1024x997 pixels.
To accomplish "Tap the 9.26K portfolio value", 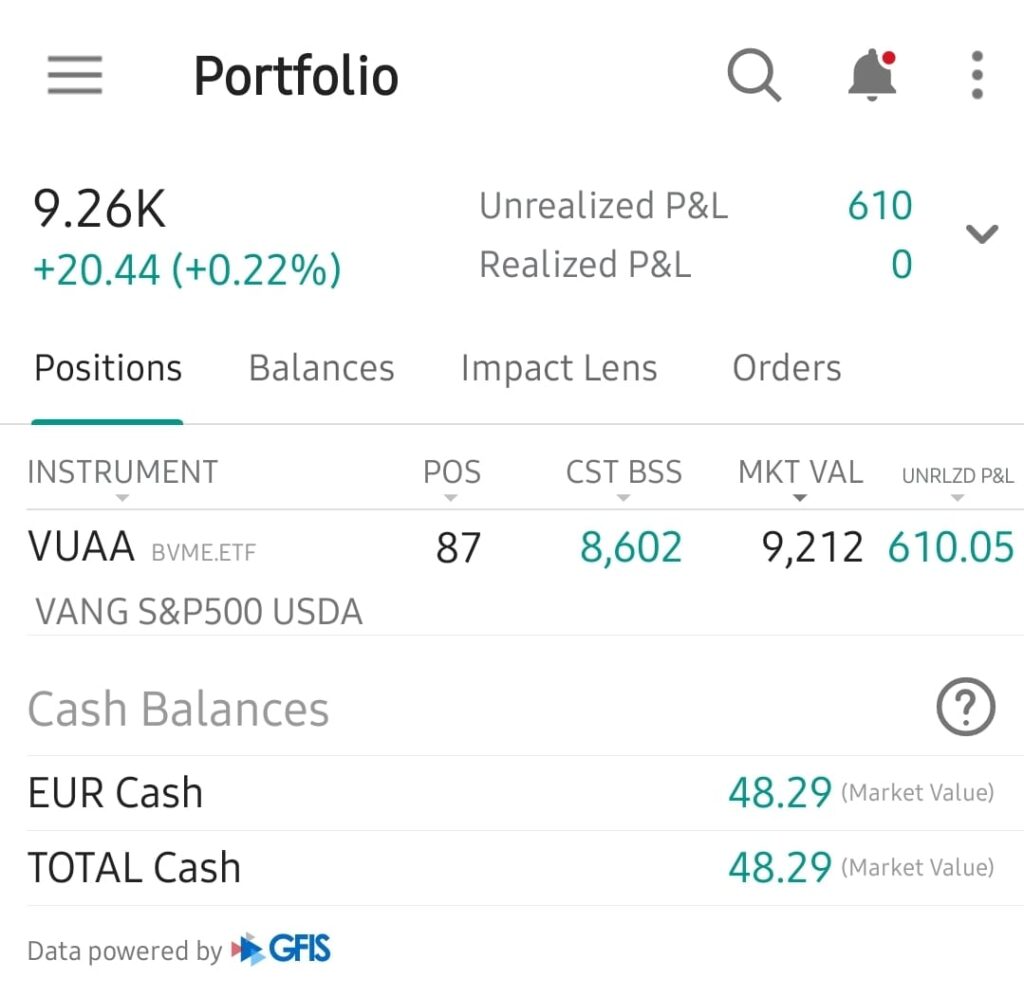I will coord(100,210).
